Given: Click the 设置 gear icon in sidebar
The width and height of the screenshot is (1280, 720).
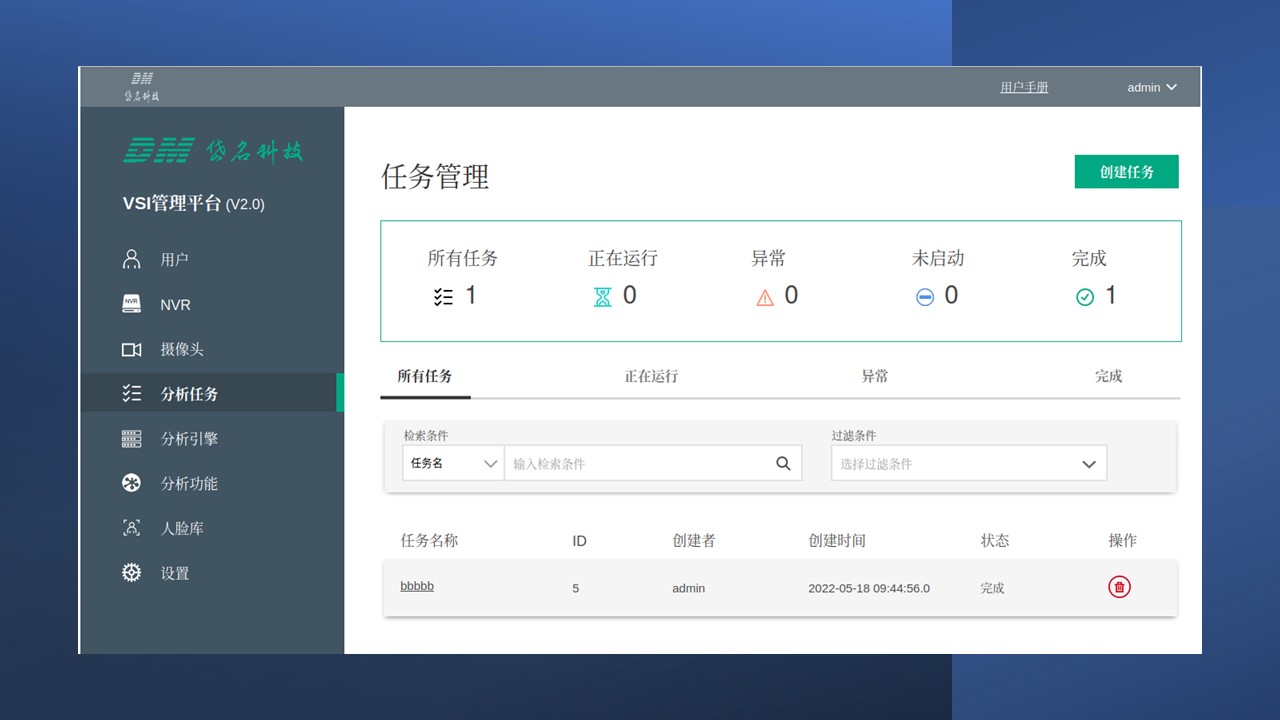Looking at the screenshot, I should [131, 573].
